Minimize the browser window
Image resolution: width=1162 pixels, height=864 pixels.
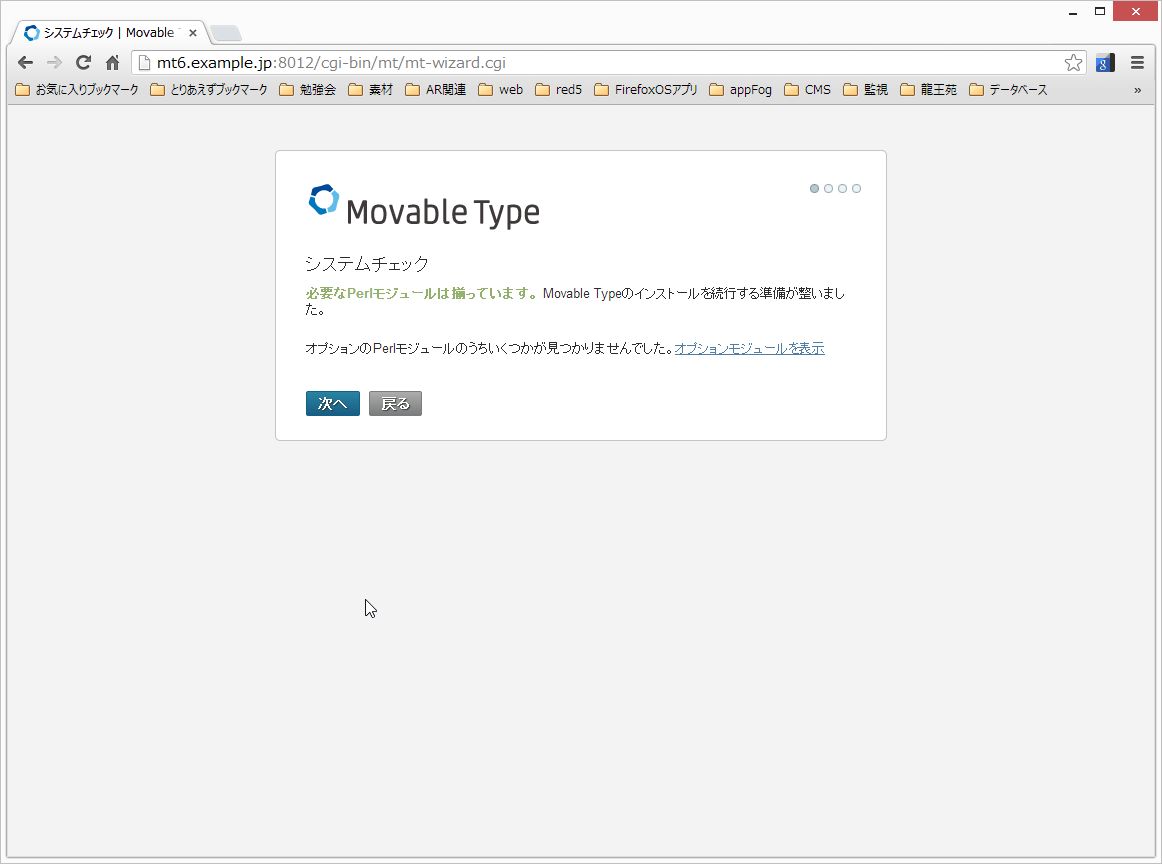pyautogui.click(x=1072, y=12)
